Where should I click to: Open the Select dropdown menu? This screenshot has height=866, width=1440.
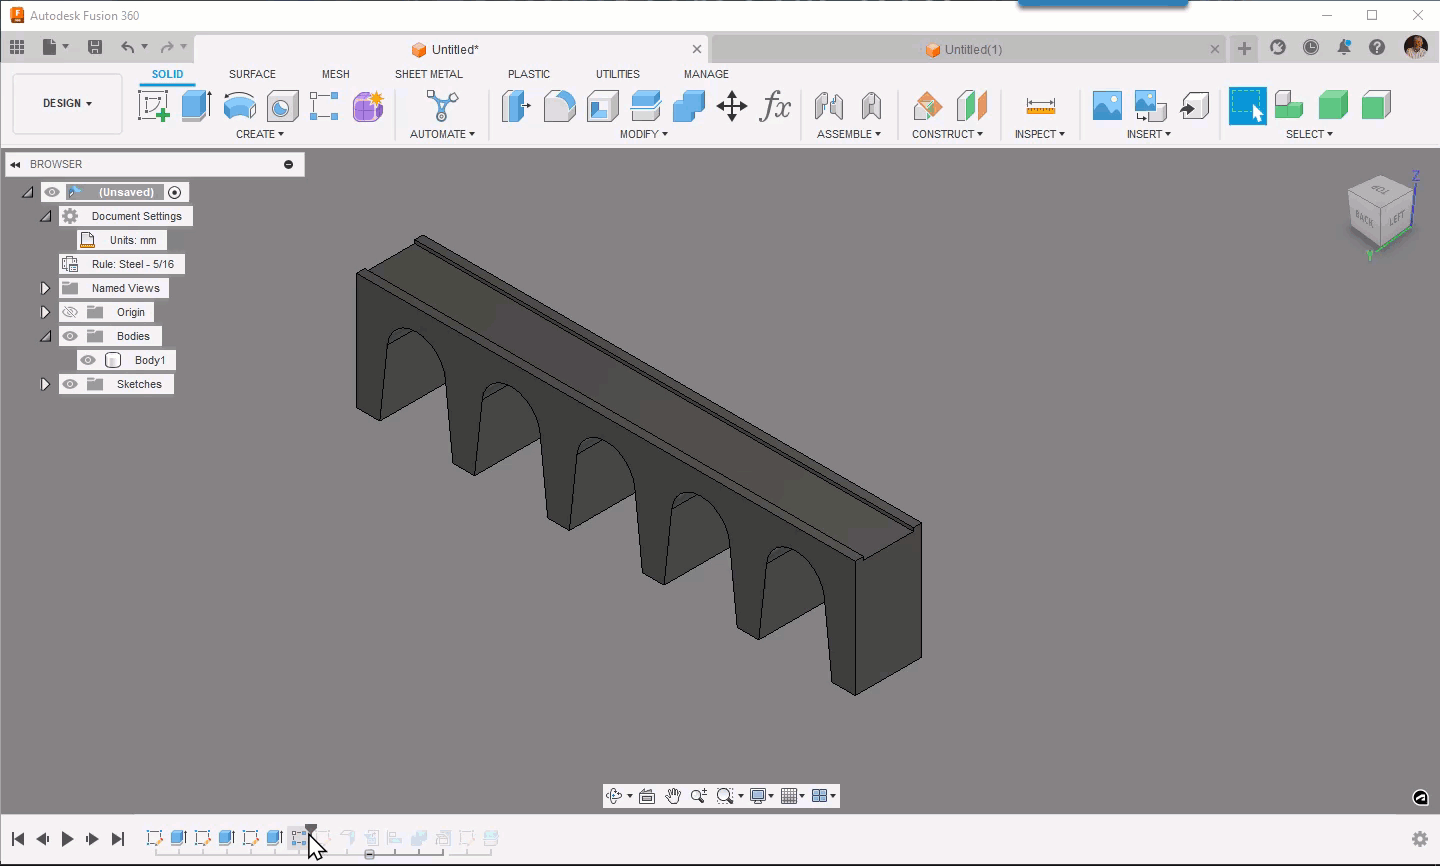point(1308,133)
